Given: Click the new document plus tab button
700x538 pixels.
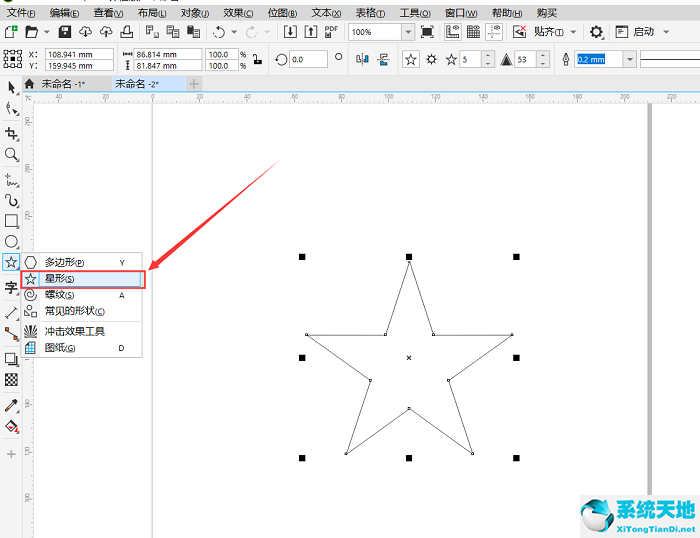Looking at the screenshot, I should pyautogui.click(x=194, y=84).
